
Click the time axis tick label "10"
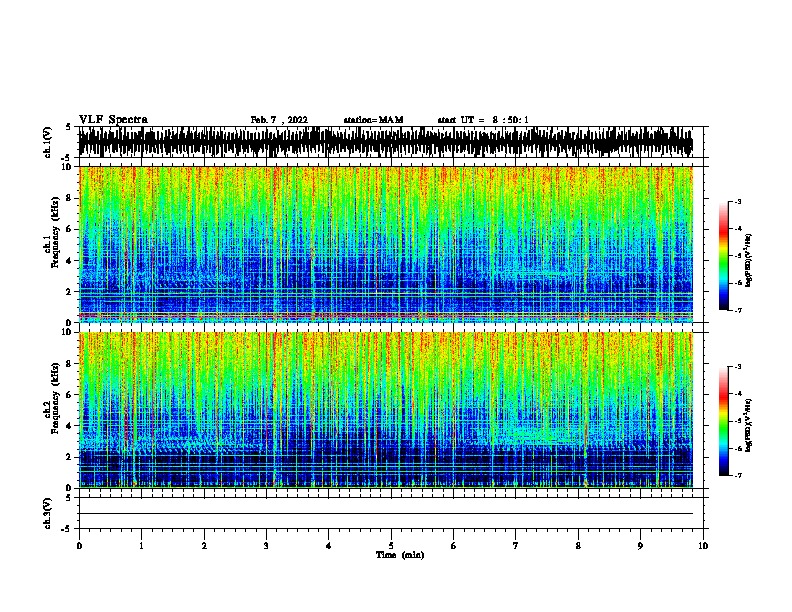coord(703,546)
